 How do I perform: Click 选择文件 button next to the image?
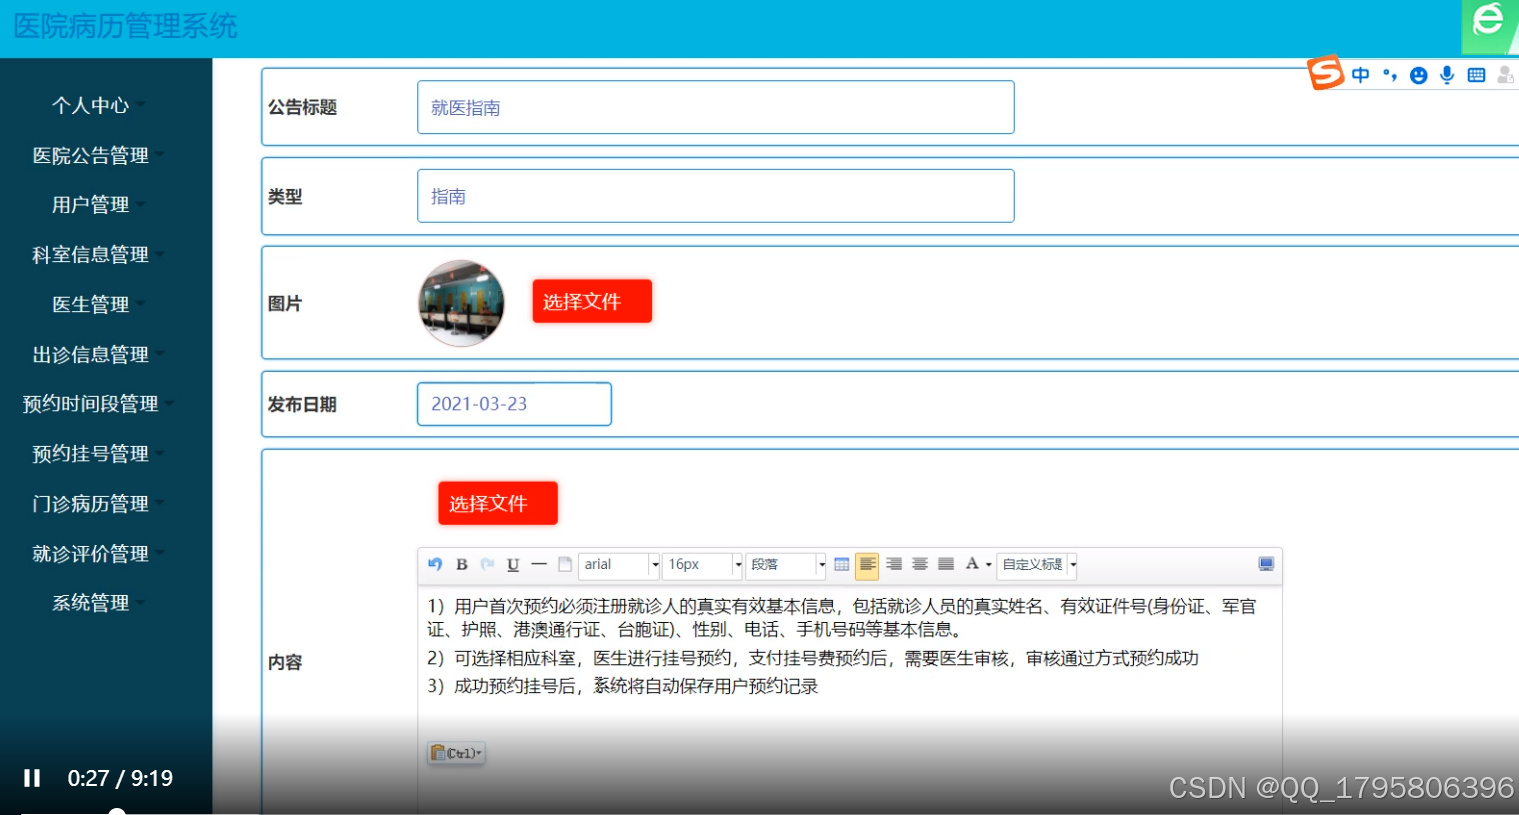pyautogui.click(x=592, y=301)
